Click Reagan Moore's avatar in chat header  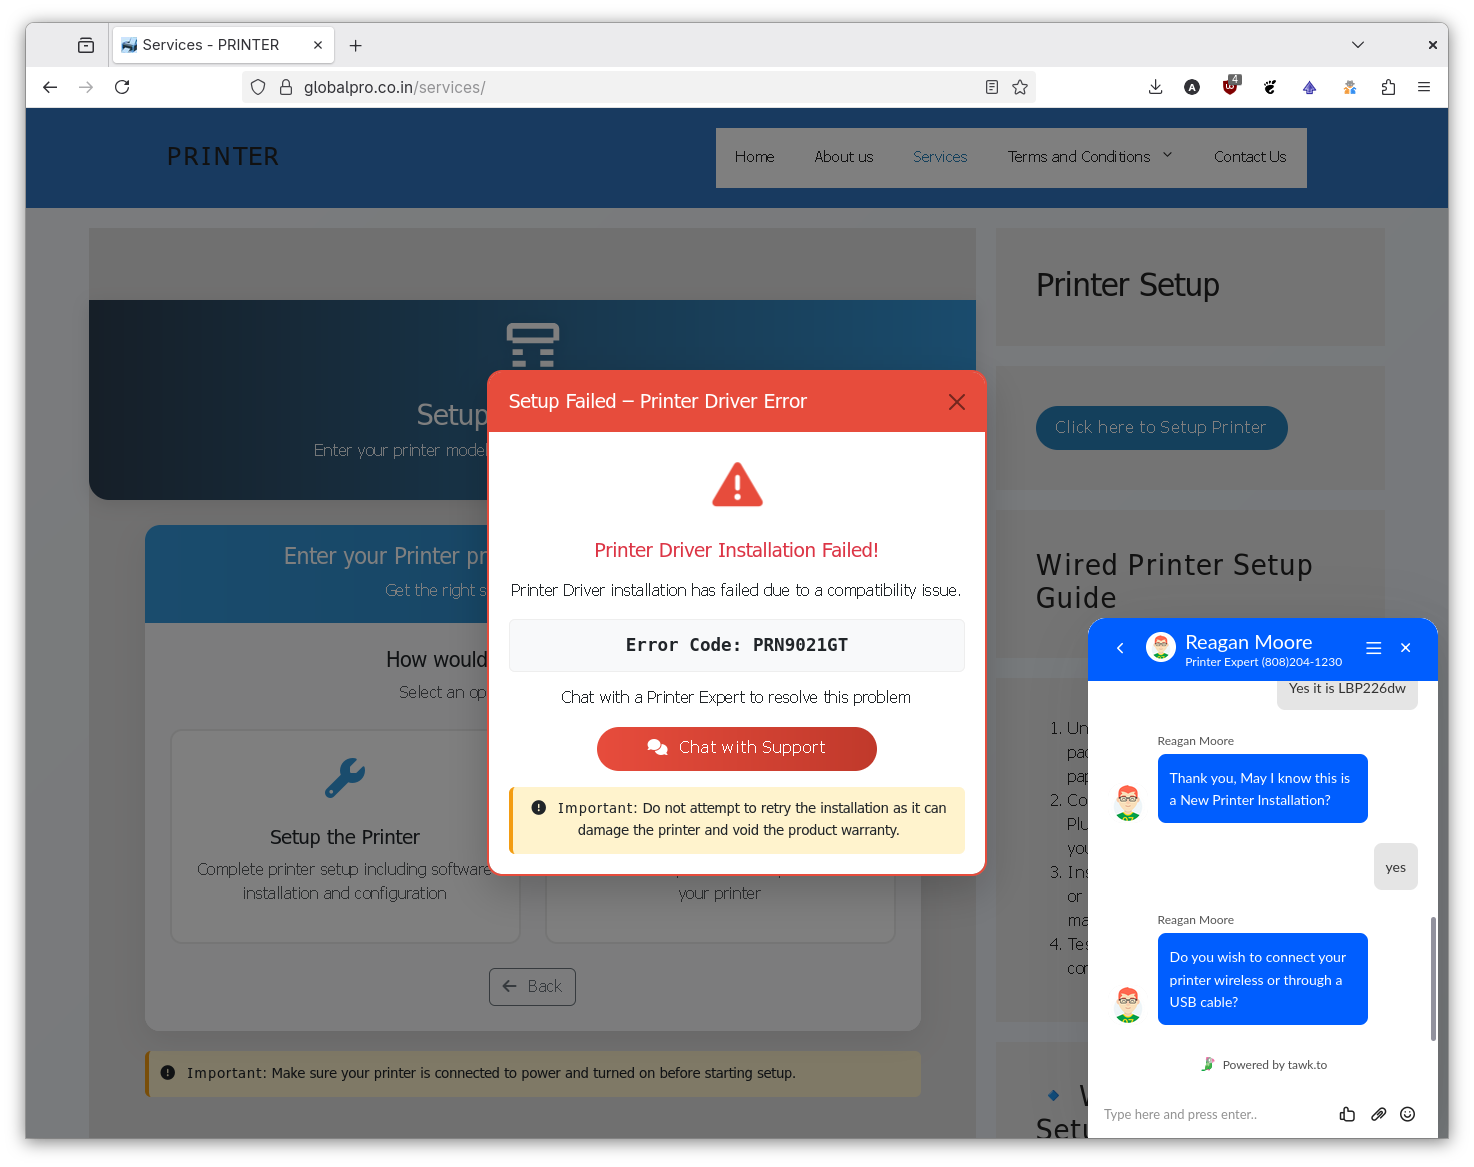(x=1160, y=647)
